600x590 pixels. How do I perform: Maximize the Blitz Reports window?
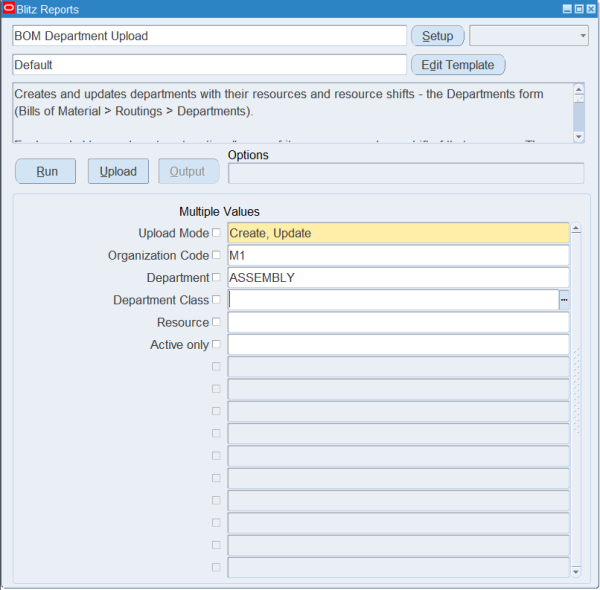(579, 9)
